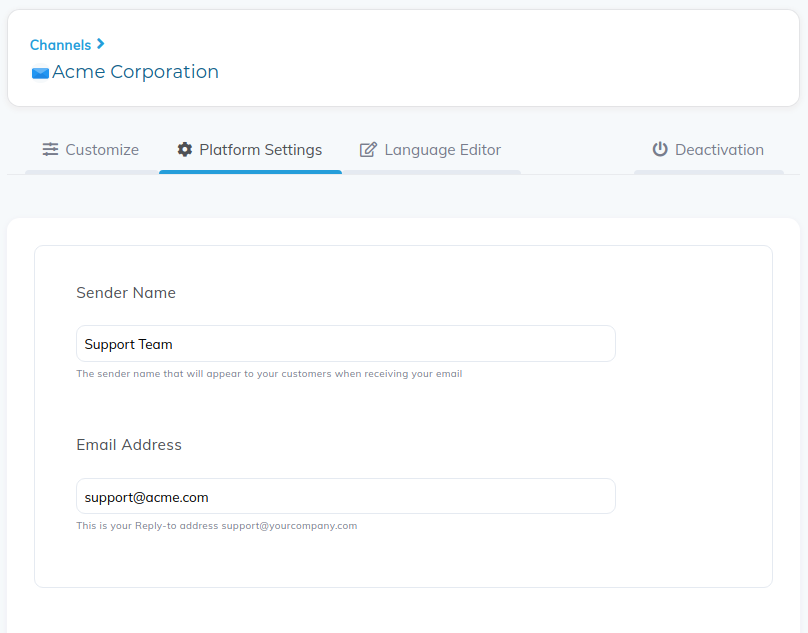Click the blue envelope channel icon
The height and width of the screenshot is (633, 808).
40,73
